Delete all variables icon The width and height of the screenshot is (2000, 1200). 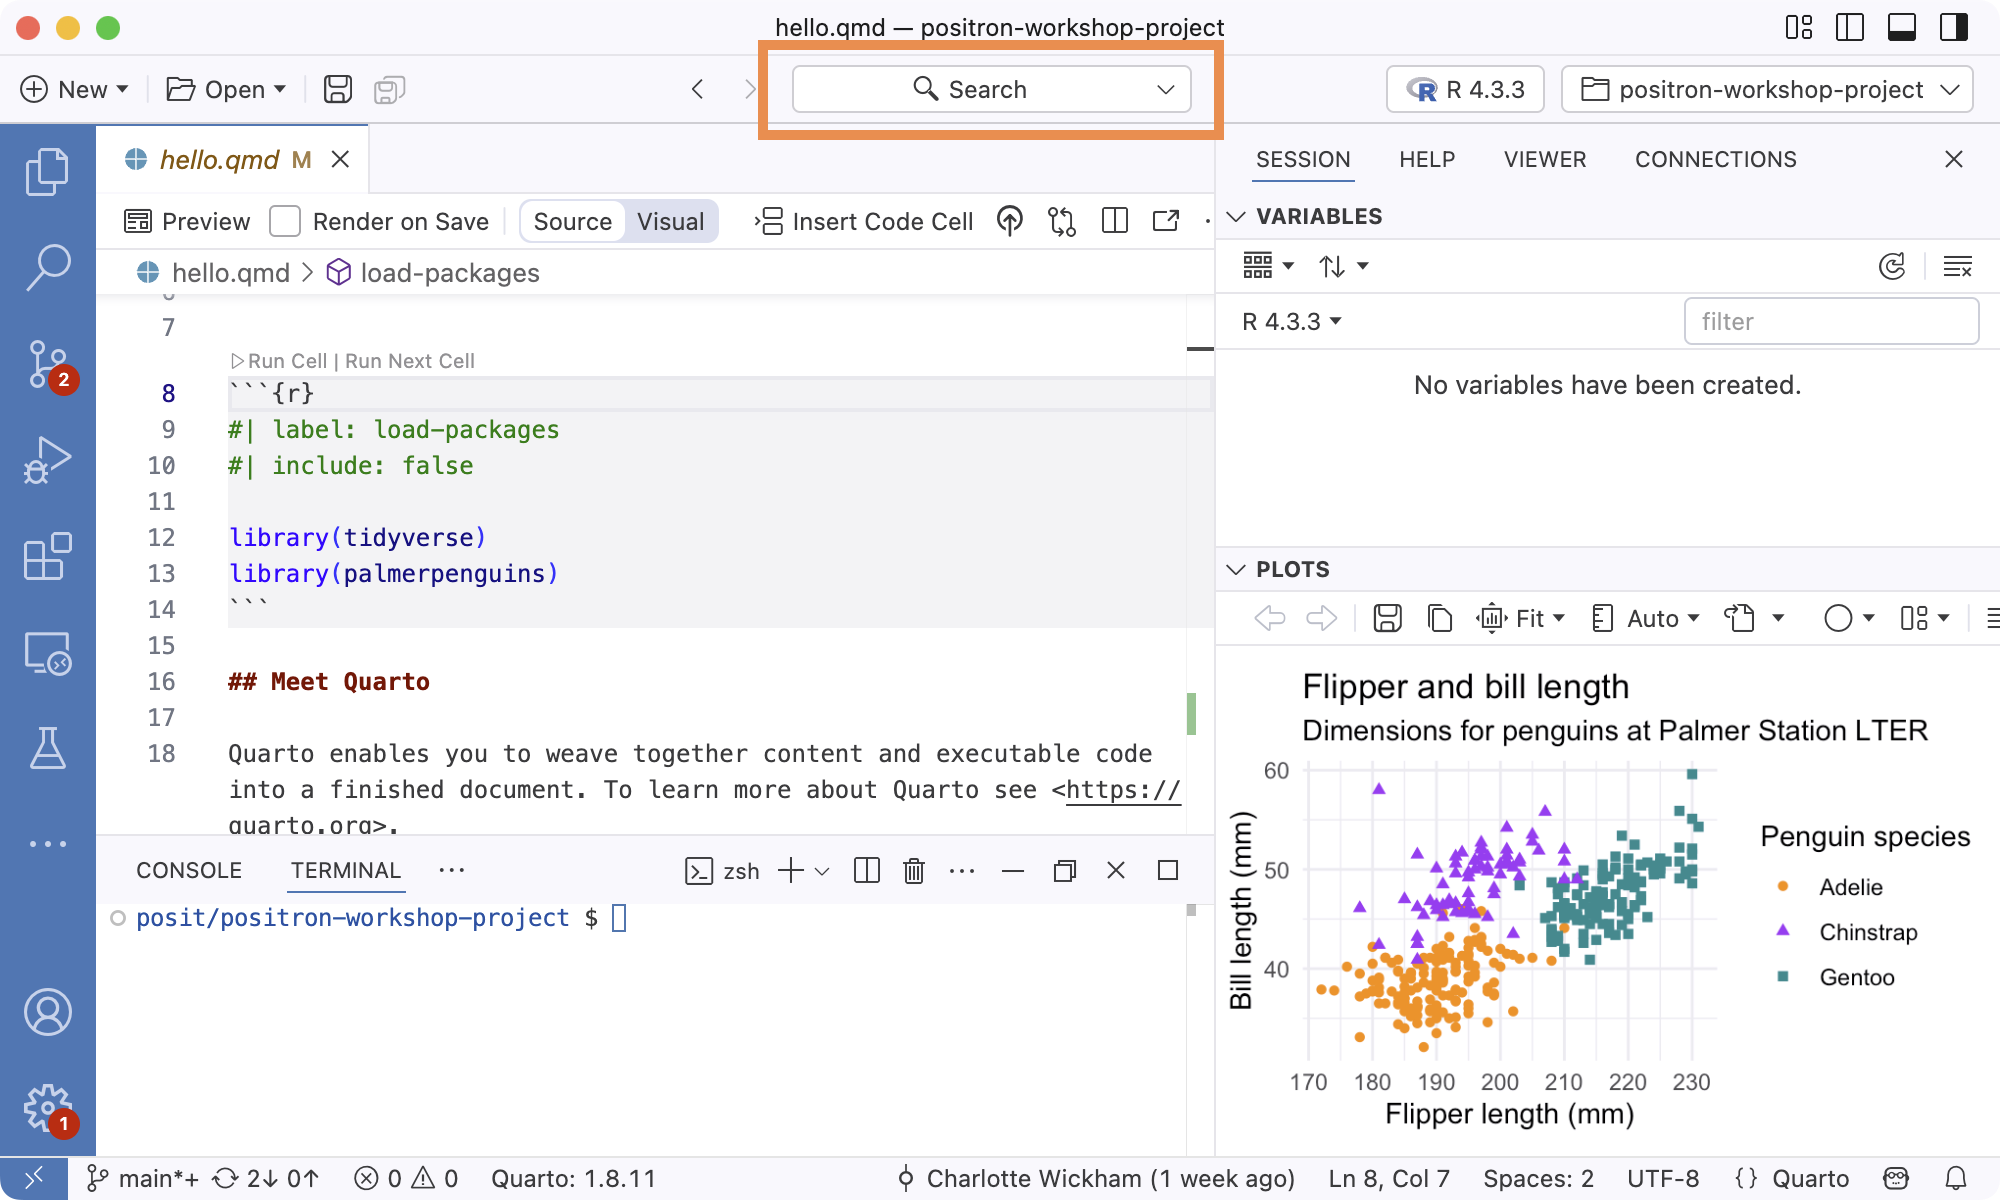(x=1957, y=266)
